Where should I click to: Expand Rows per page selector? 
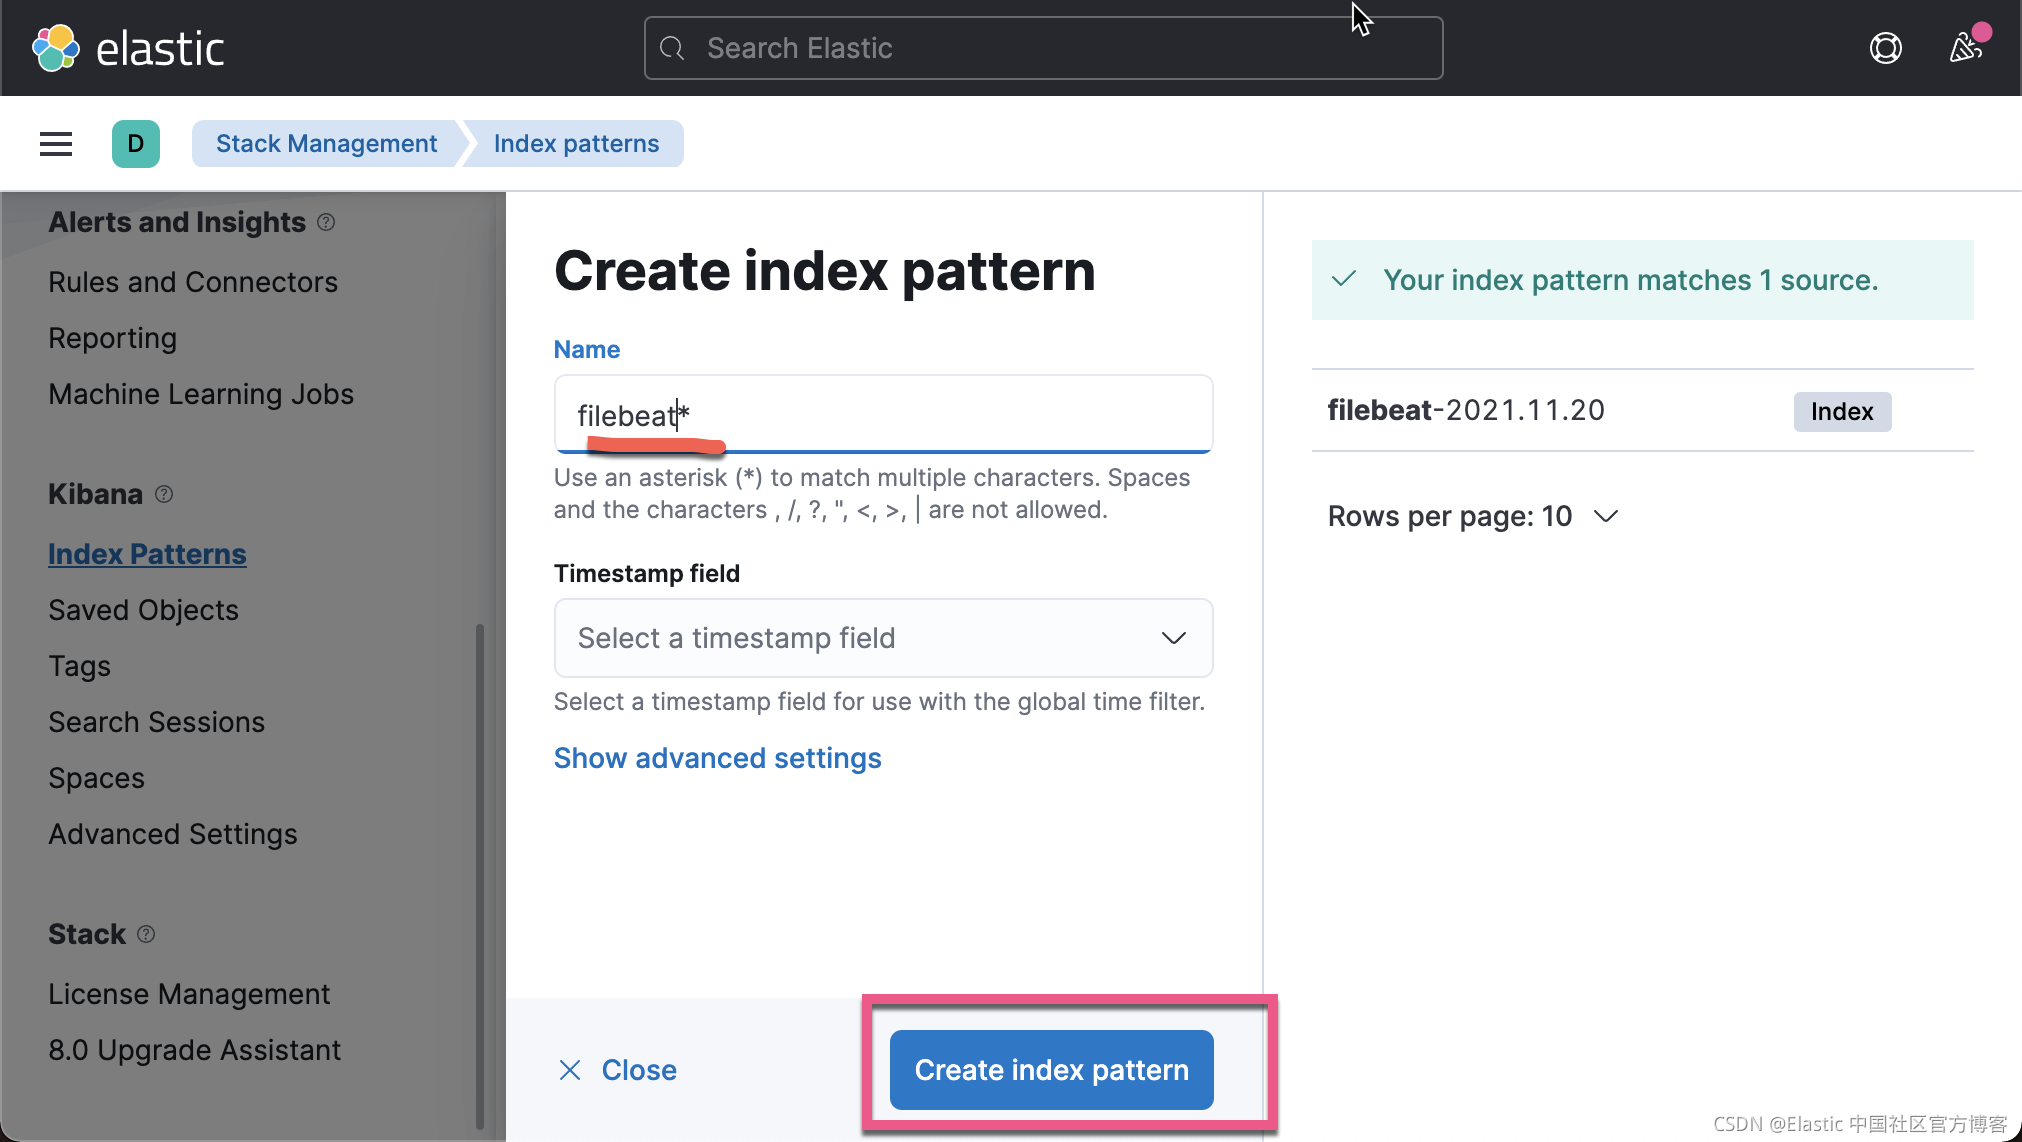1472,516
